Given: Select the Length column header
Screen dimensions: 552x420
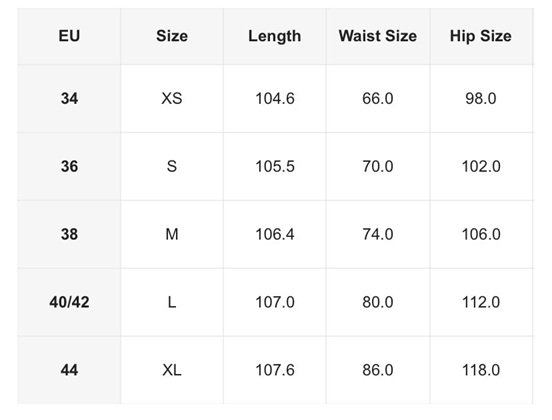Looking at the screenshot, I should pyautogui.click(x=275, y=37).
